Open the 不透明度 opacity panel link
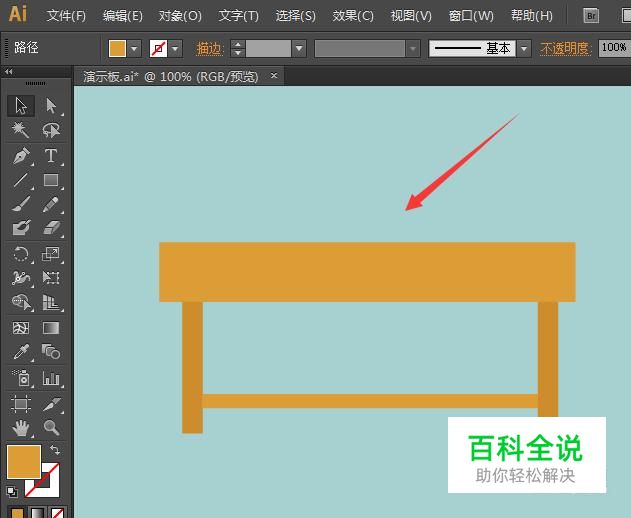Screen dimensions: 631x518 coord(565,49)
